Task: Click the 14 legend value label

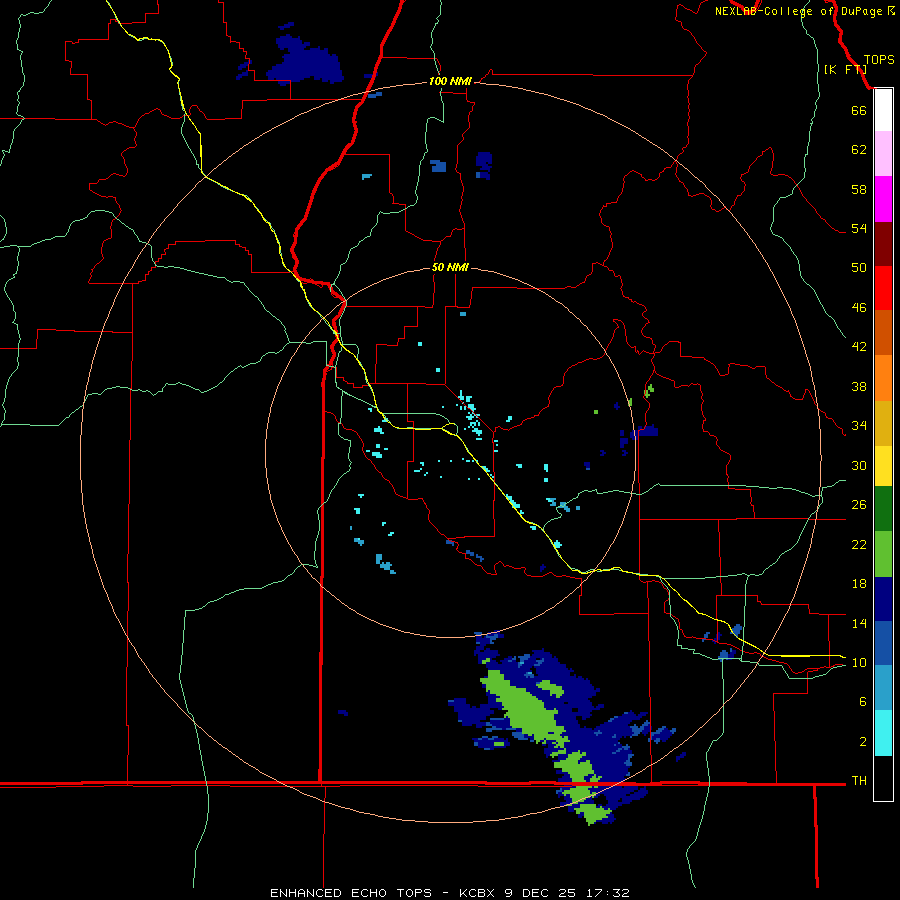Action: pyautogui.click(x=859, y=623)
